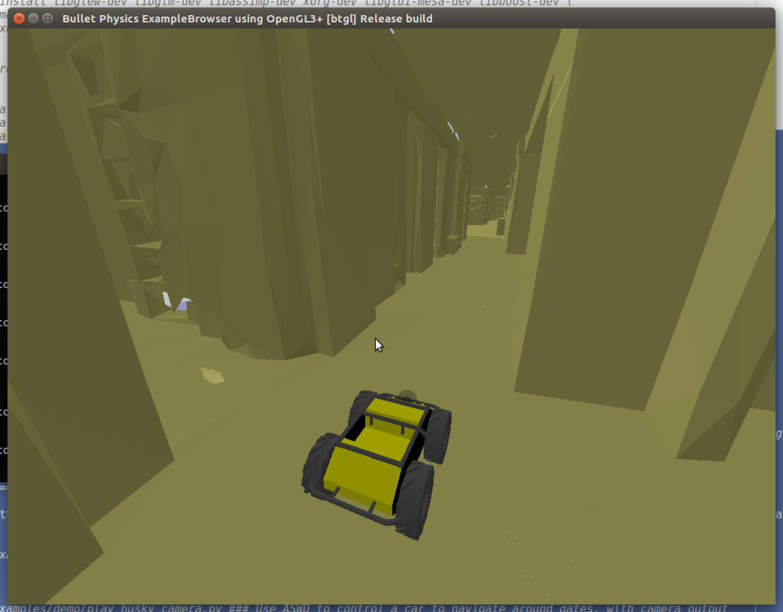The height and width of the screenshot is (612, 783).
Task: Click the yellow Husky robot car
Action: click(377, 464)
